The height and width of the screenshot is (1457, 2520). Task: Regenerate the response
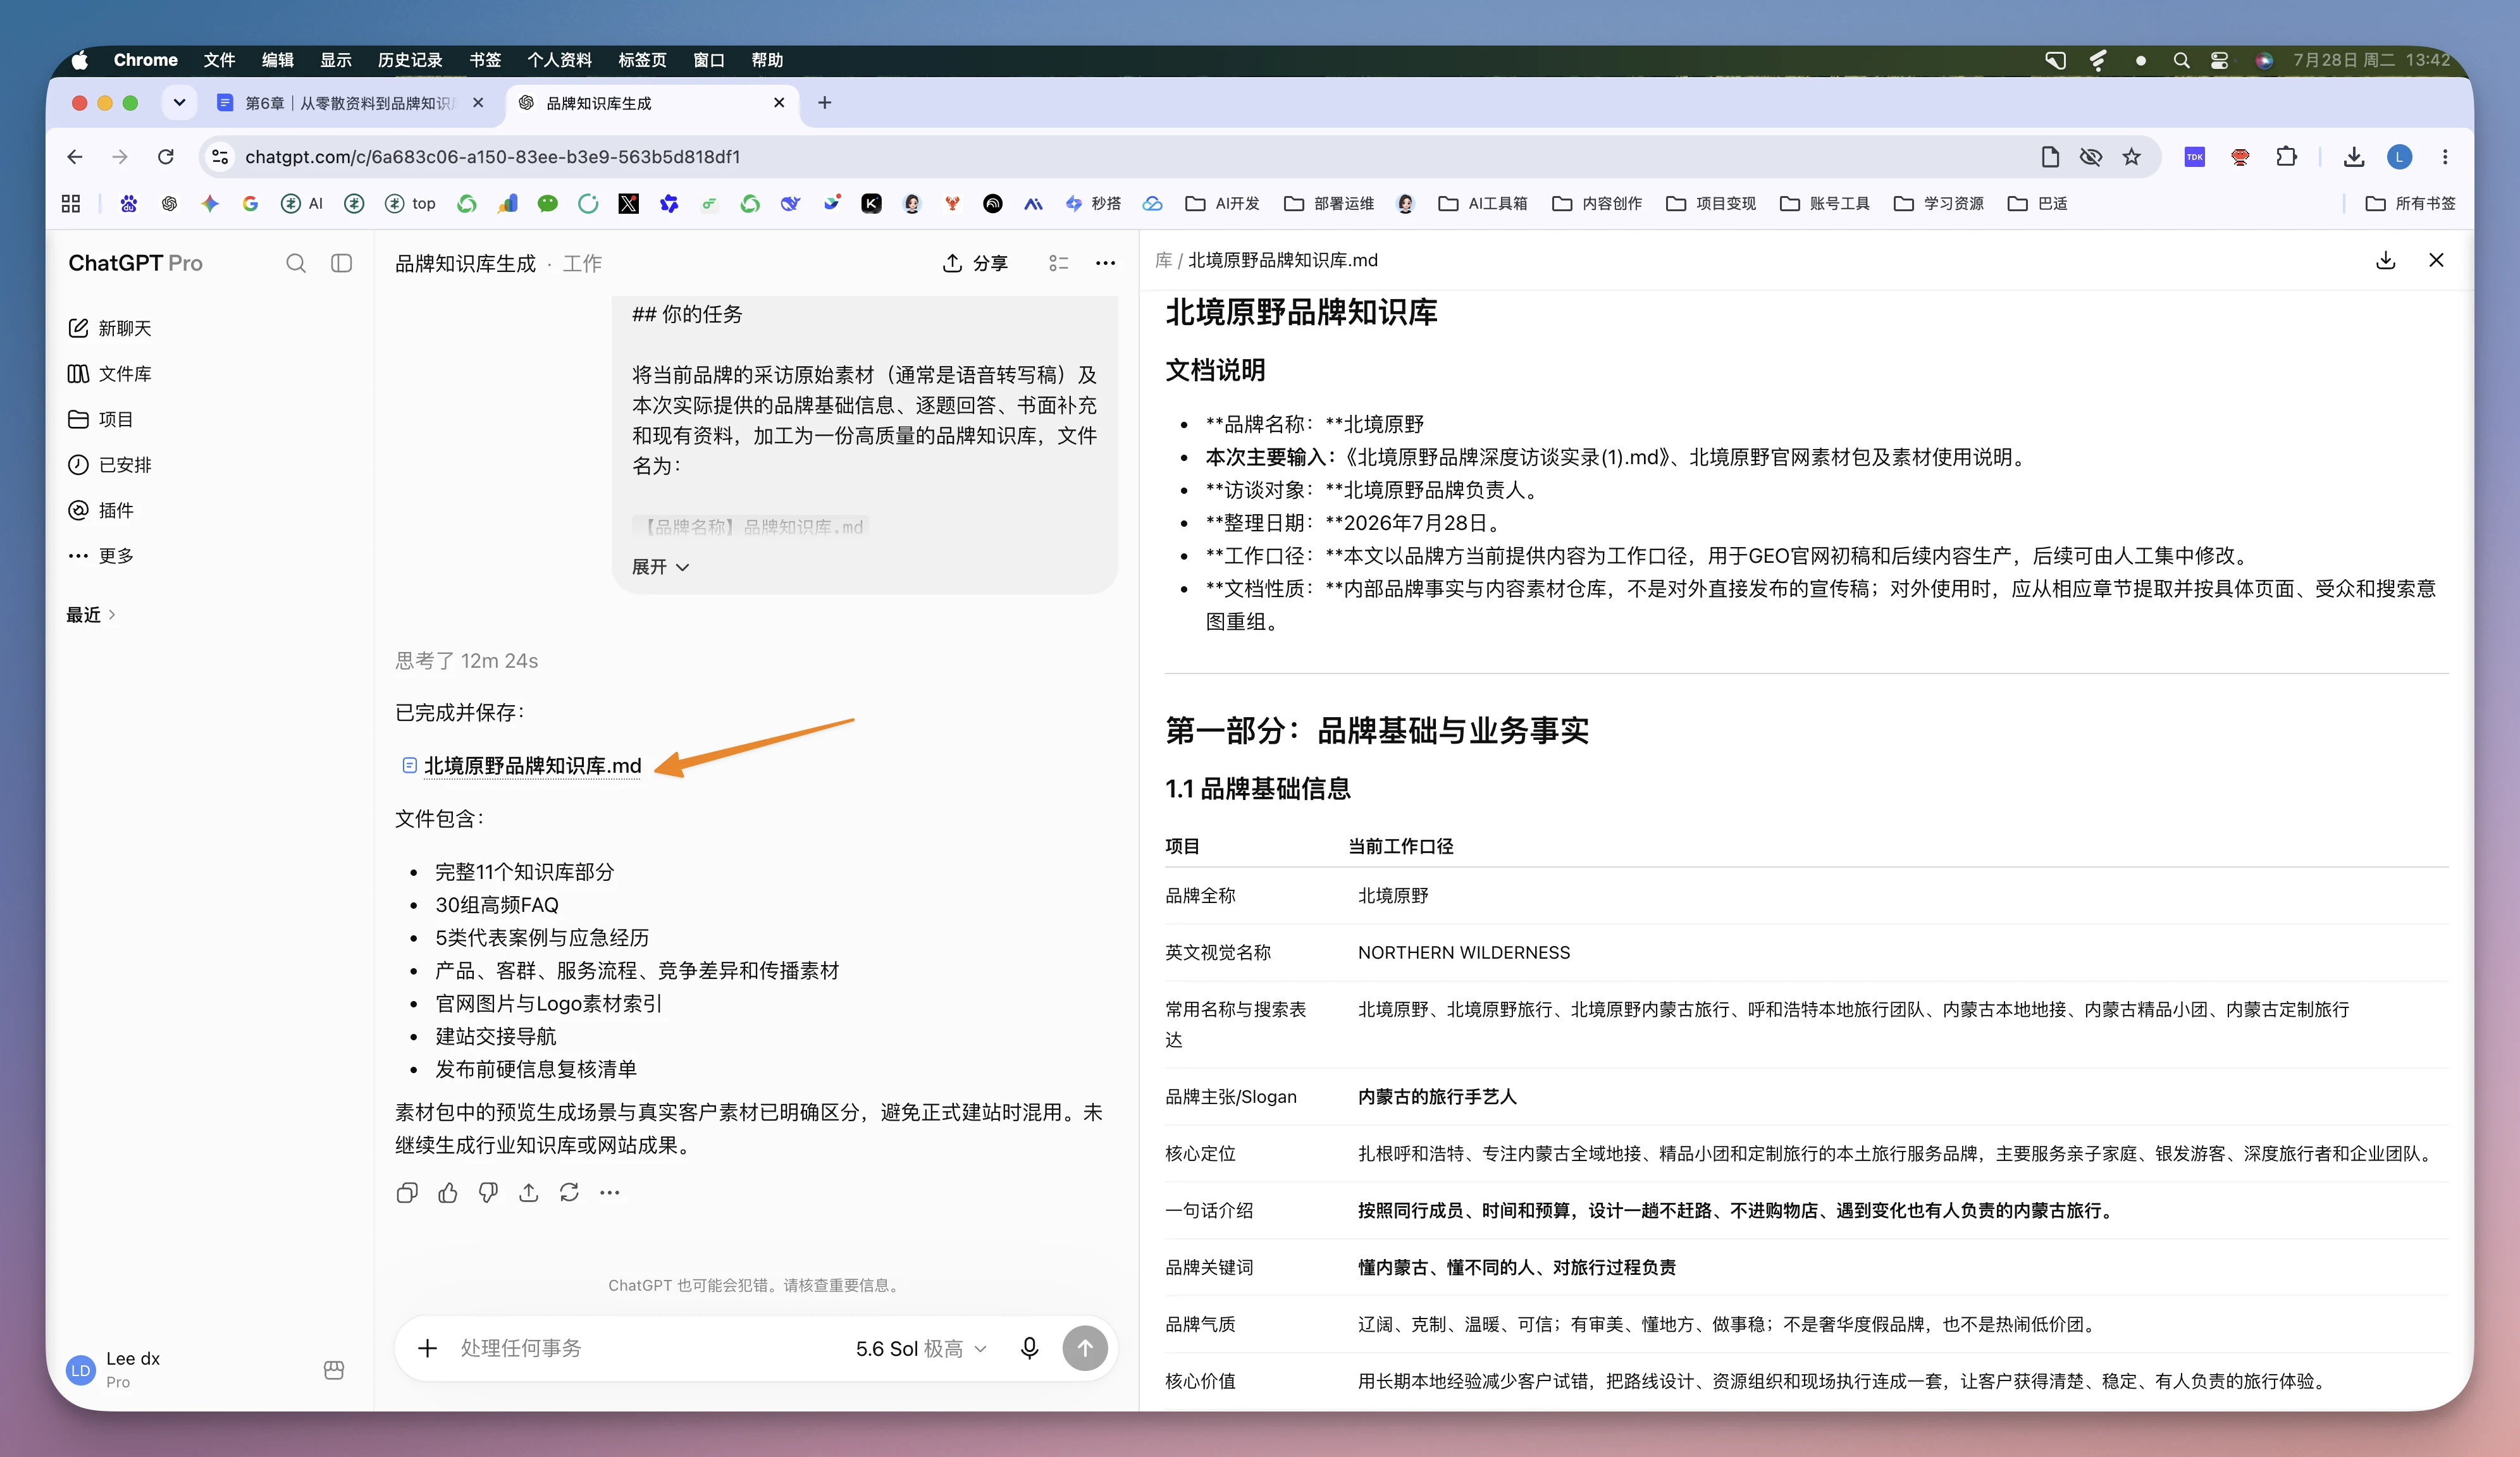569,1192
